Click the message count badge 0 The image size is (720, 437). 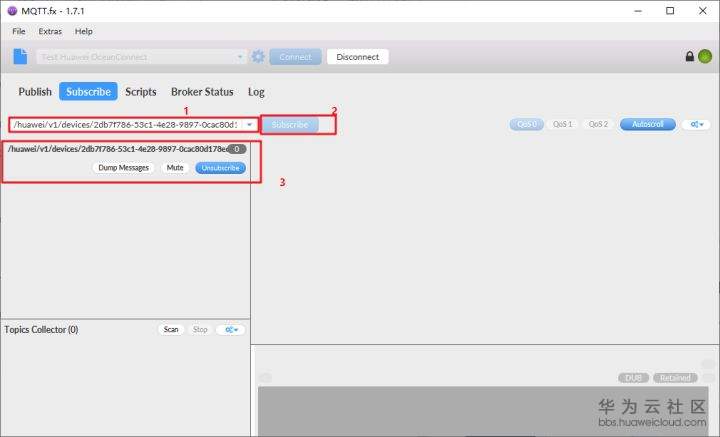point(237,149)
